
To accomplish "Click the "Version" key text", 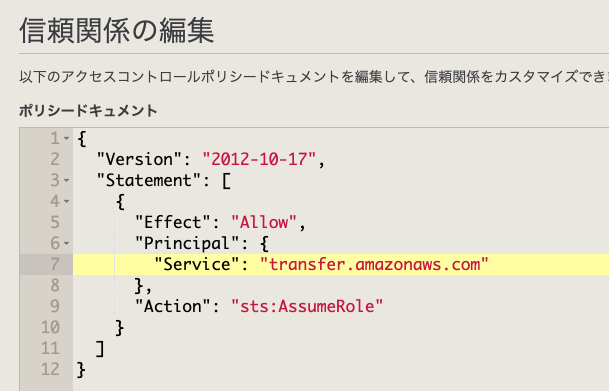I will point(139,159).
